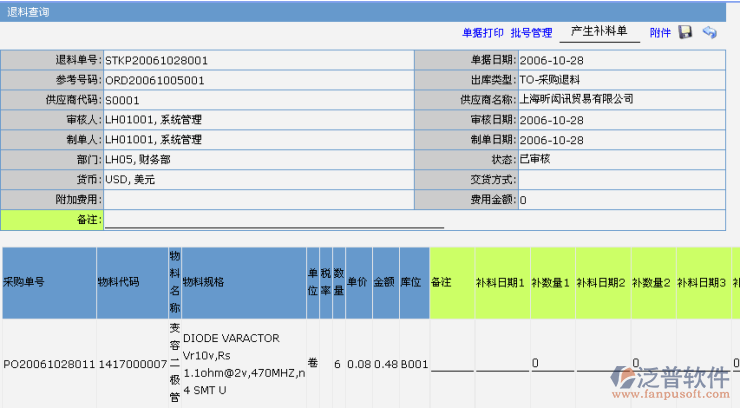This screenshot has width=740, height=410.
Task: Click the 金额 column header
Action: pos(384,282)
